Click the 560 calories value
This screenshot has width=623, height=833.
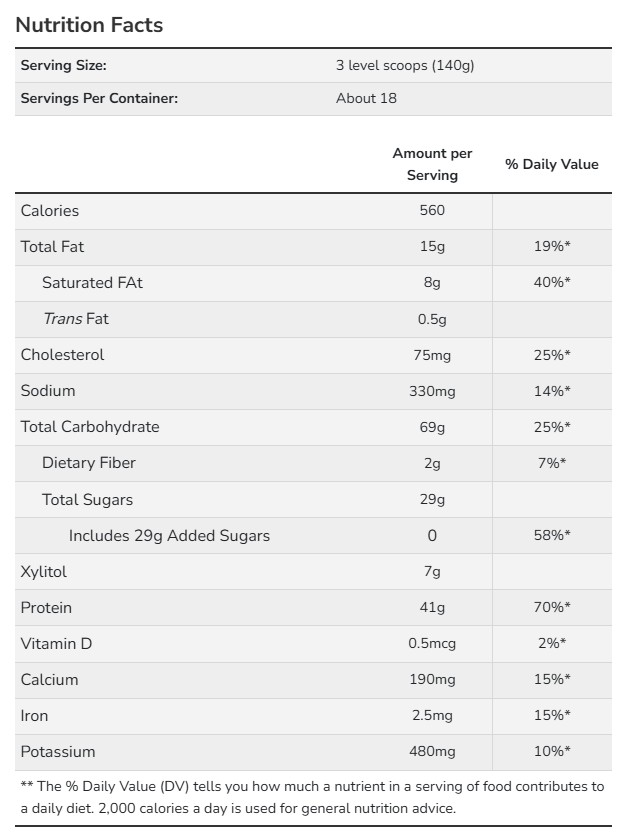pos(432,211)
